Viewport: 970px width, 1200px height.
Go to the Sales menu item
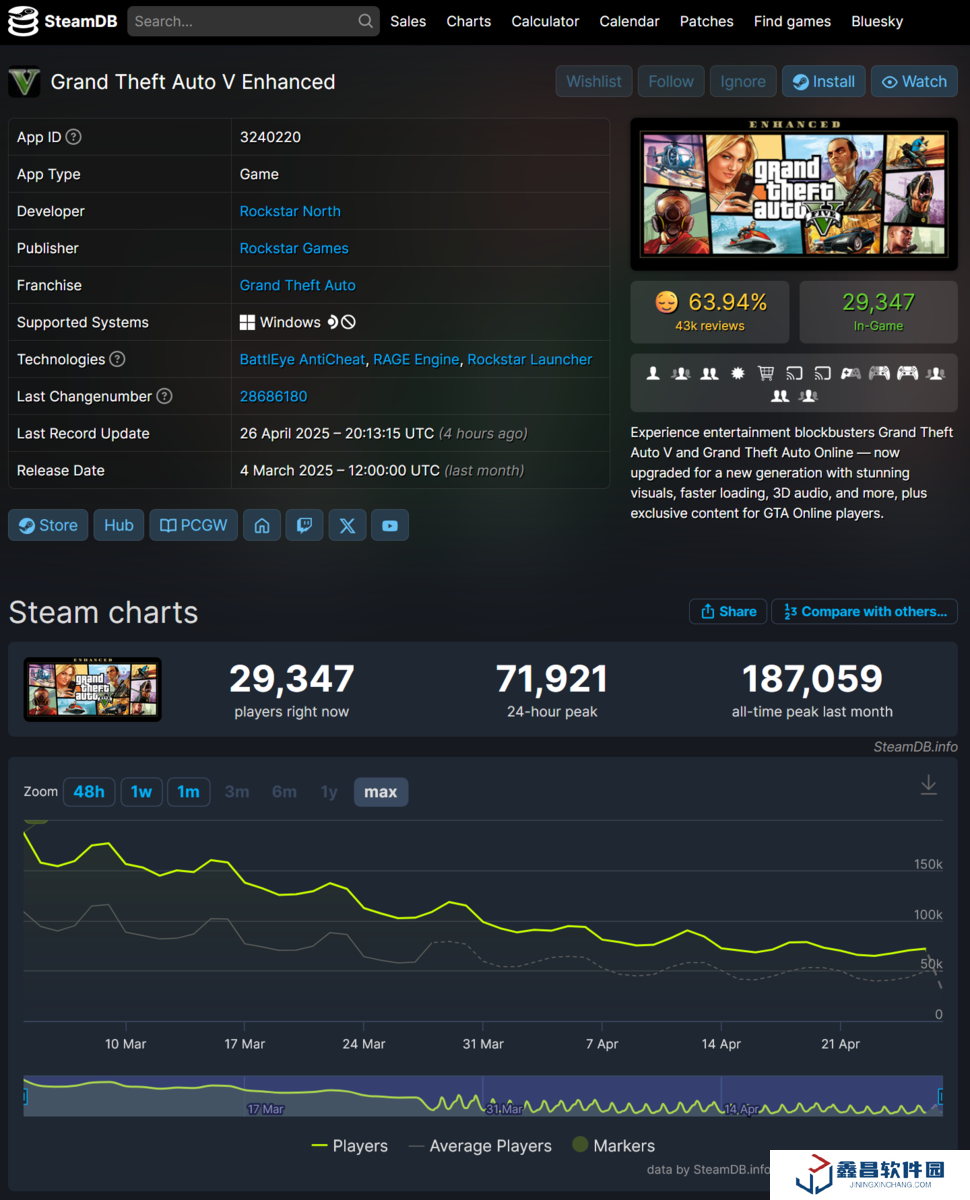coord(408,21)
